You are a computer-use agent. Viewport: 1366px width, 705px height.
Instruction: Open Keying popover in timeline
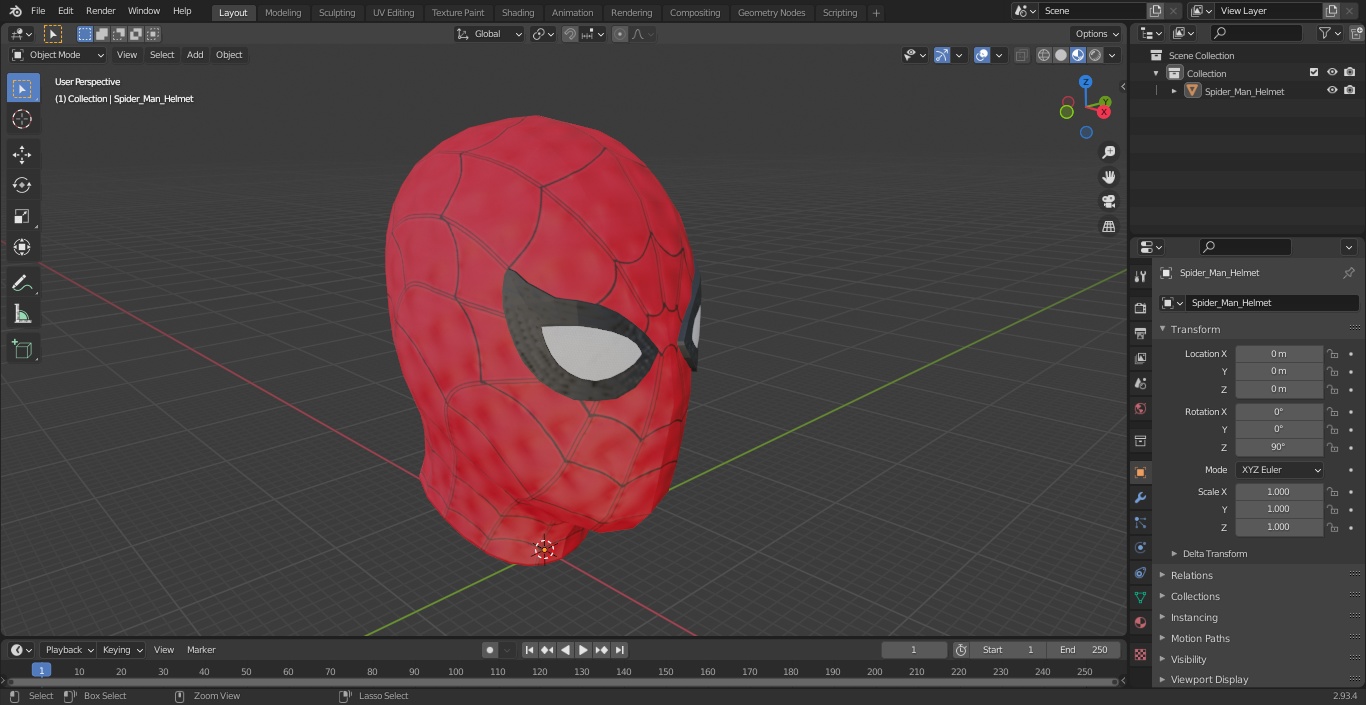[x=122, y=650]
